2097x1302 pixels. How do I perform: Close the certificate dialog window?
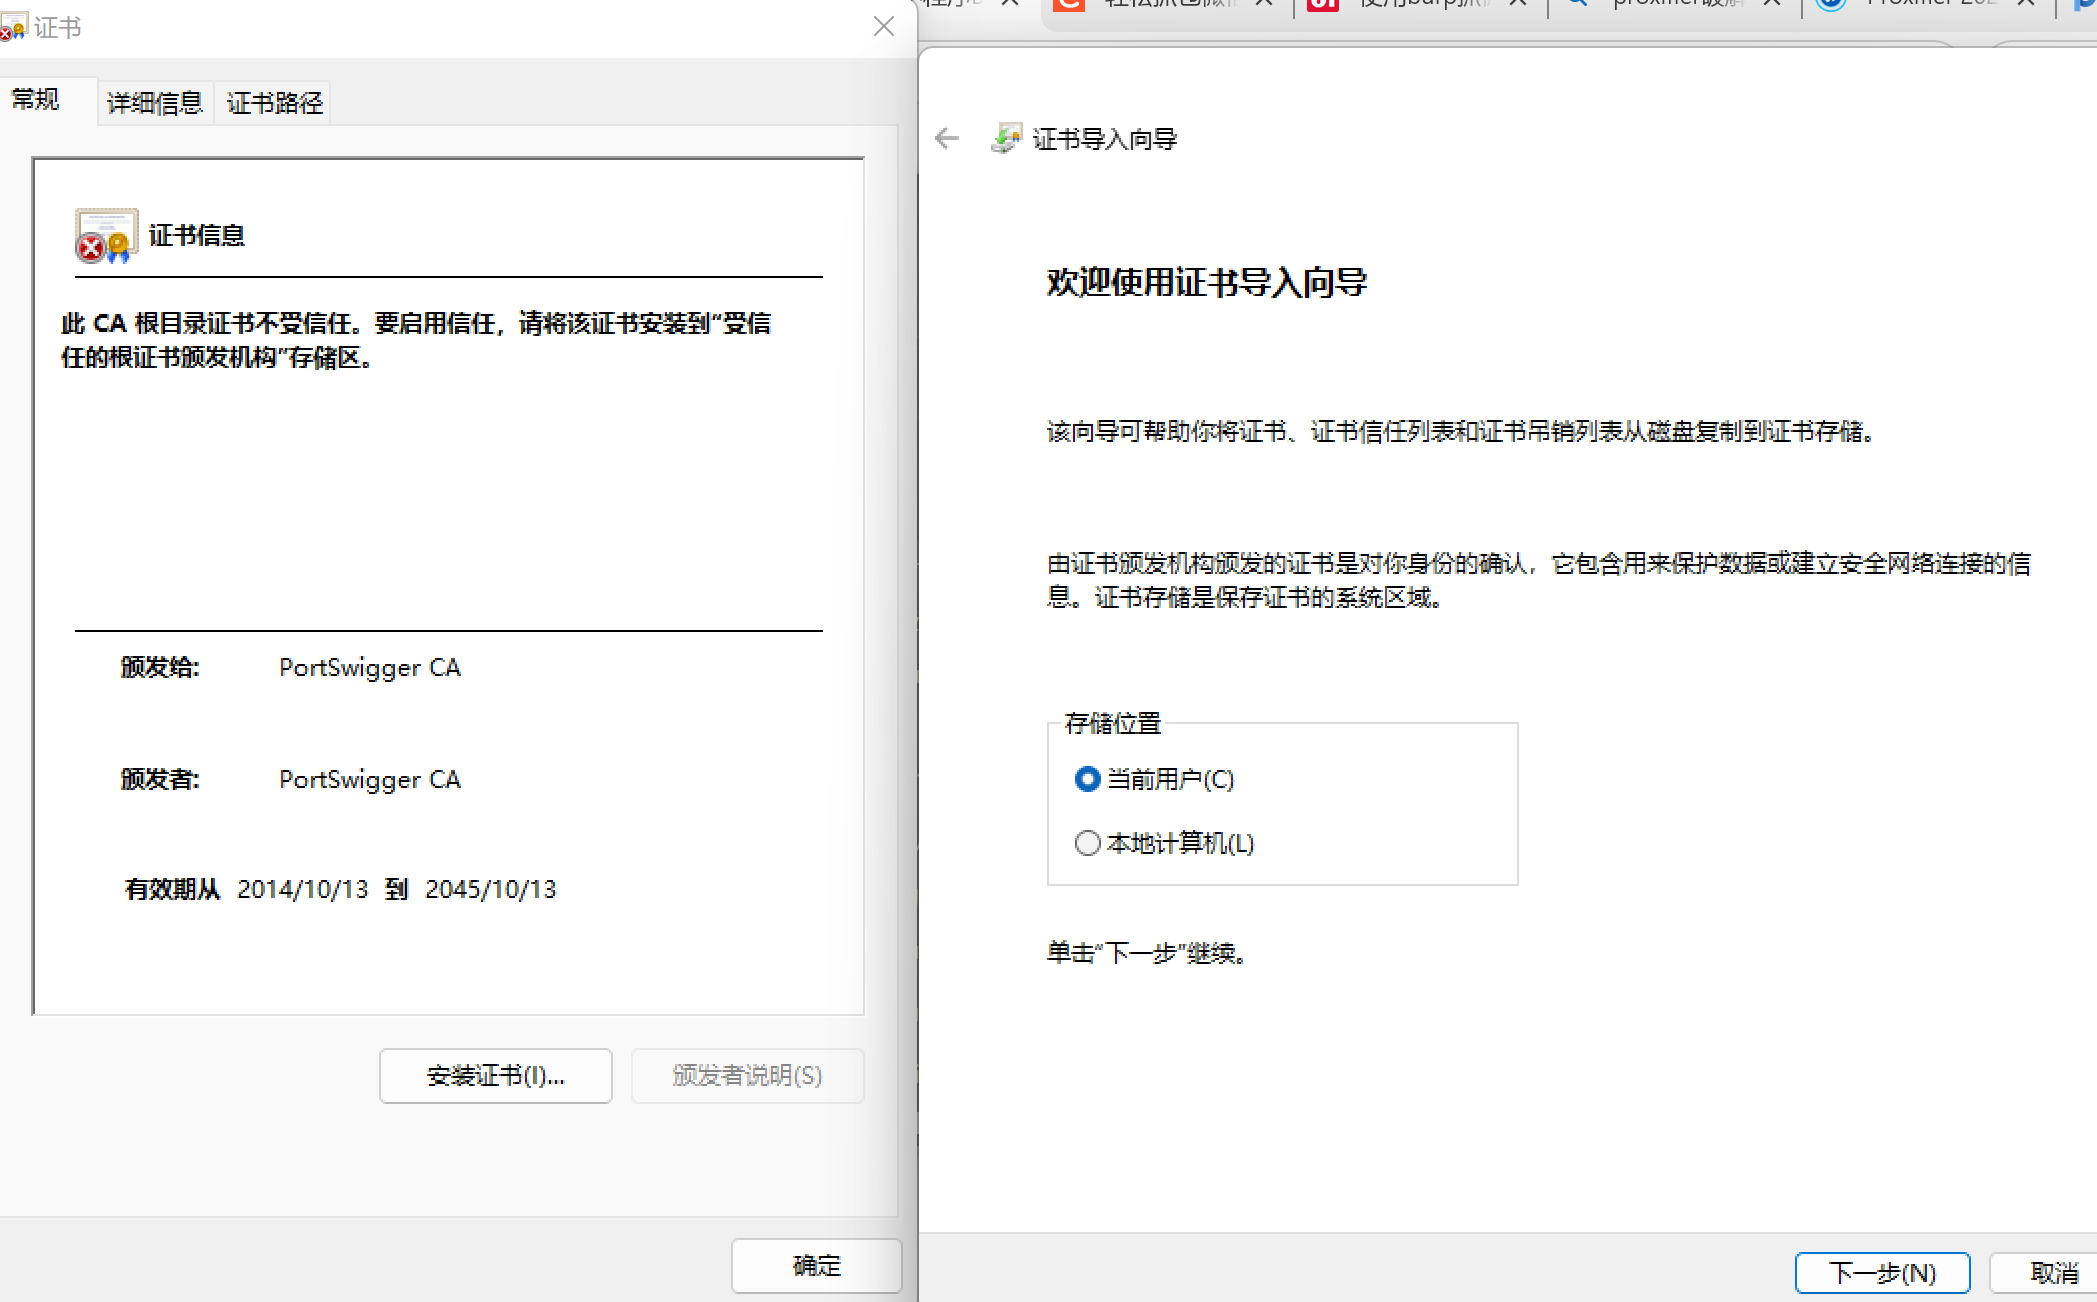[883, 27]
